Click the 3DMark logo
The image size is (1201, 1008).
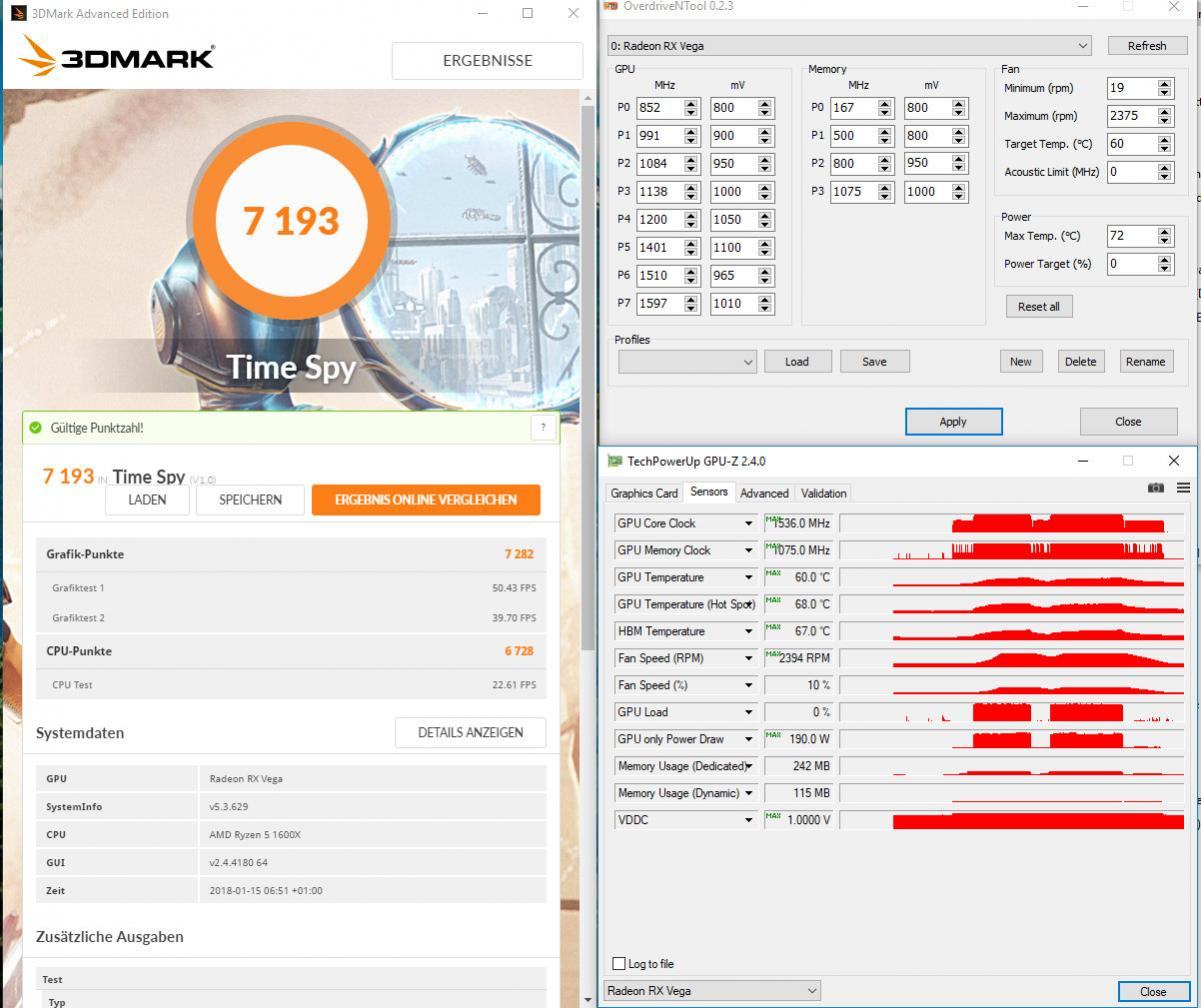(116, 57)
